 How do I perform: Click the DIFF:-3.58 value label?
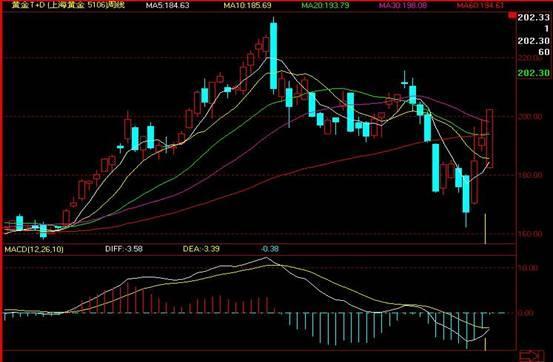124,249
